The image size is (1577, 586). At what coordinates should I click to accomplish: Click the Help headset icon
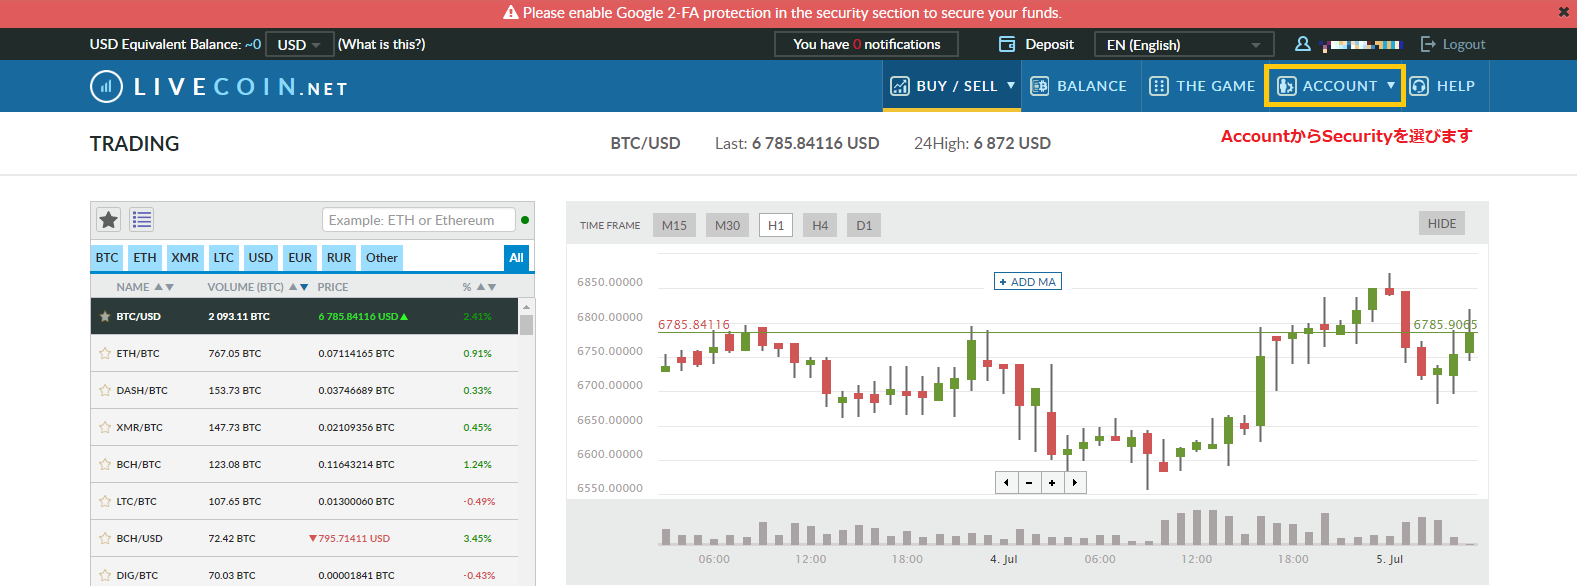point(1419,86)
